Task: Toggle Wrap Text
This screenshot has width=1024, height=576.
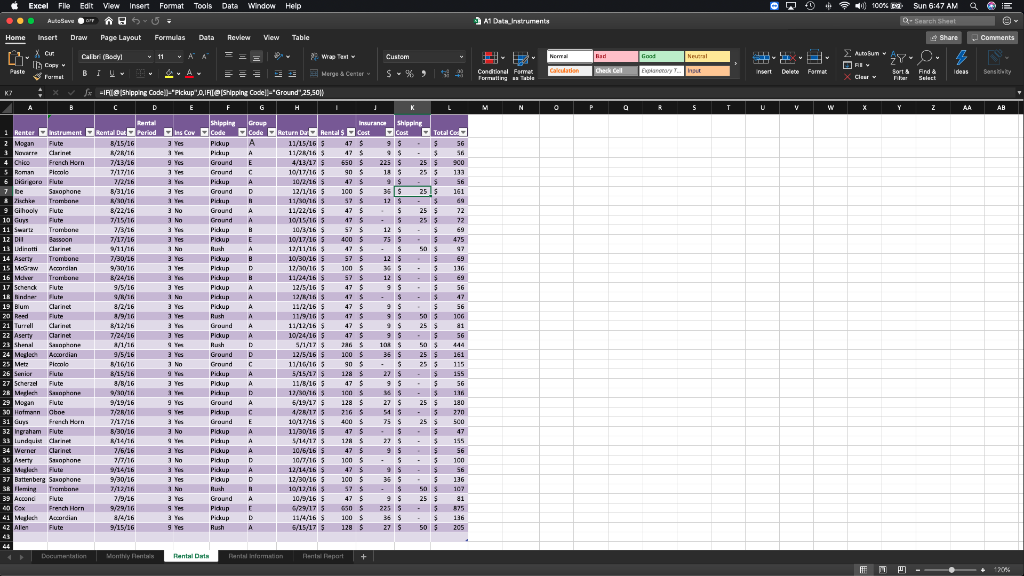Action: (x=333, y=57)
